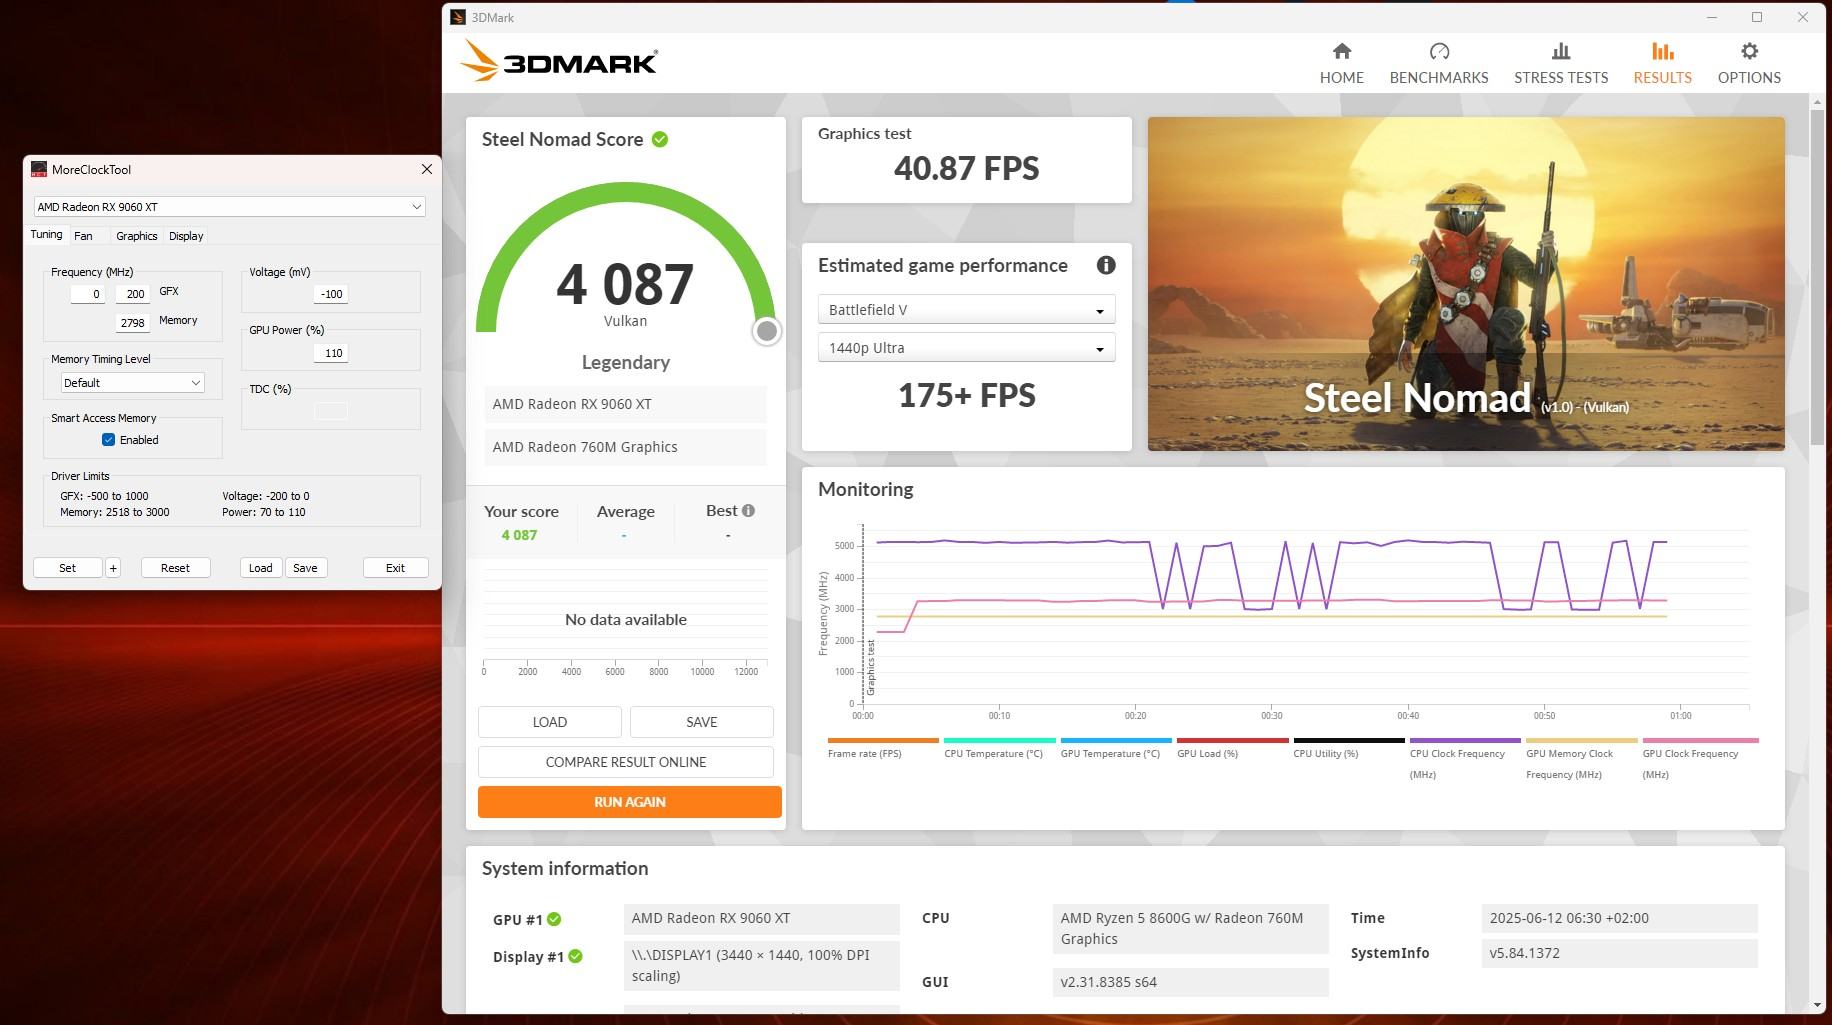Click SAVE button in 3DMark
The width and height of the screenshot is (1832, 1025).
[701, 722]
